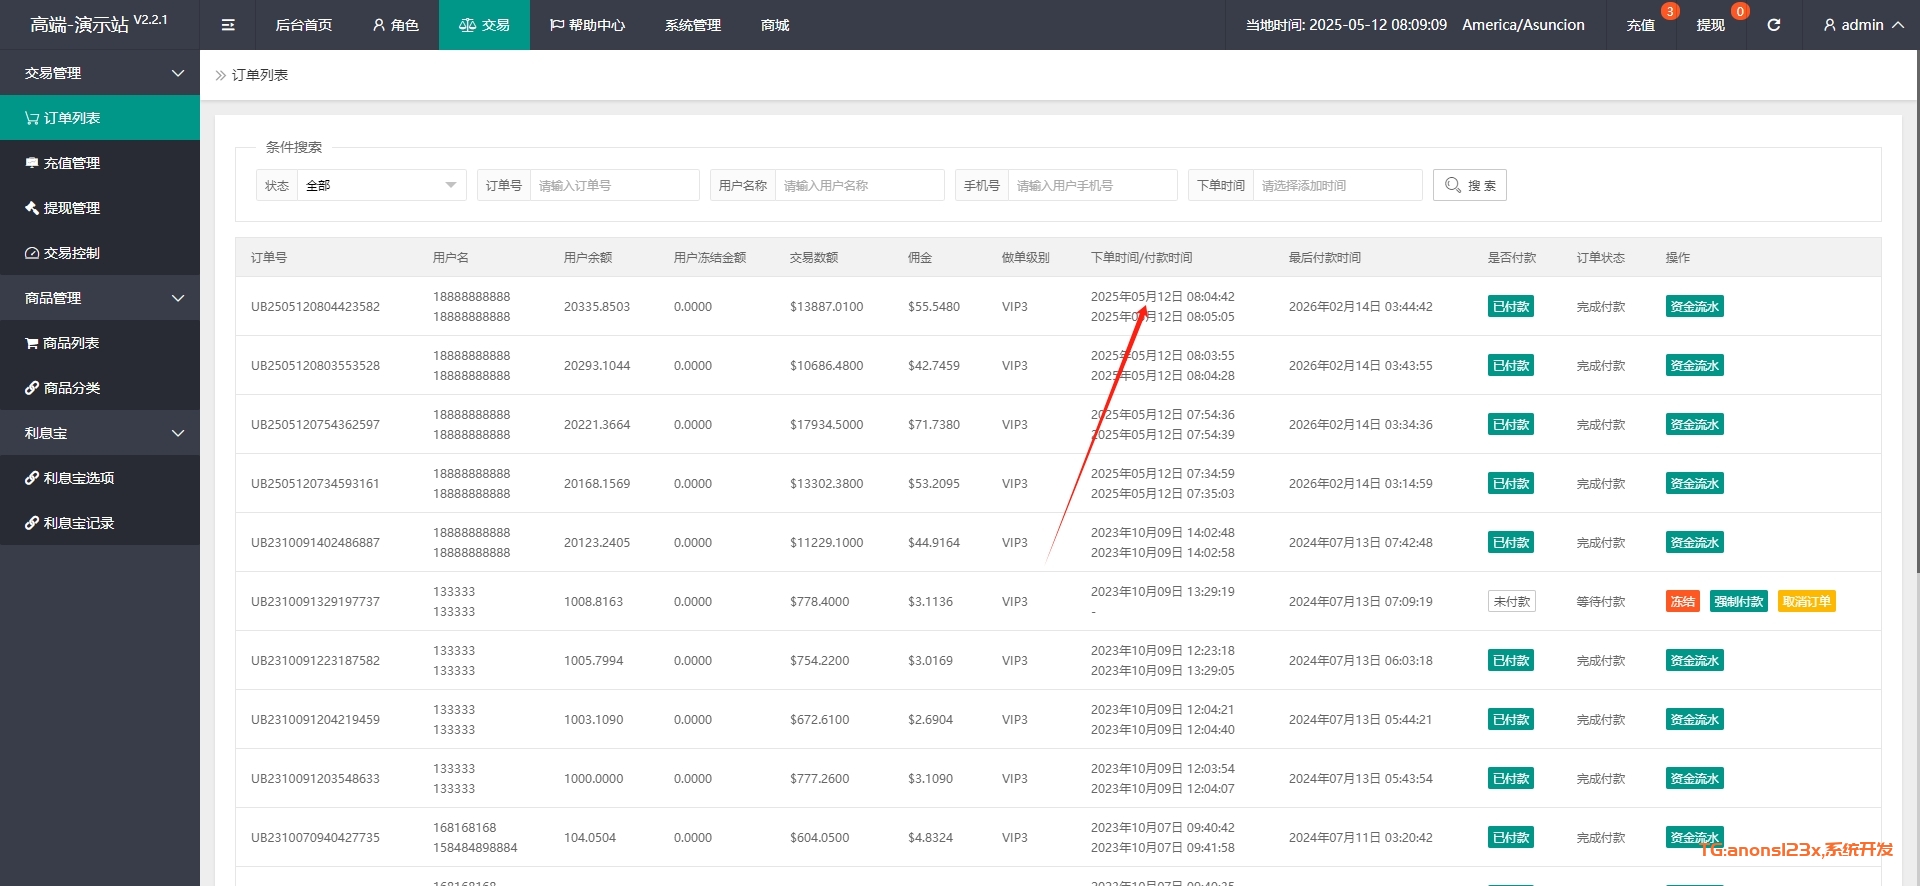Open 利息宝记录 in the sidebar
Viewport: 1920px width, 886px height.
(100, 523)
